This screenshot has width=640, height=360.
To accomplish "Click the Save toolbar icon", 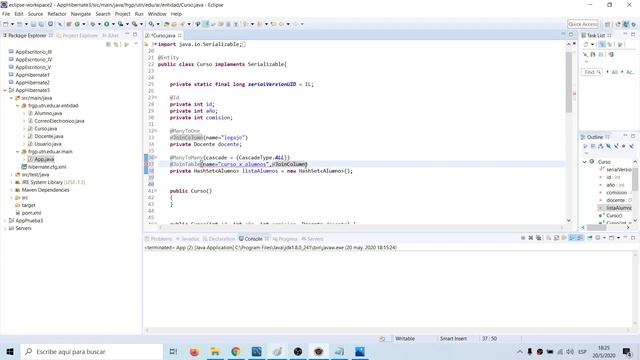I will click(x=33, y=24).
